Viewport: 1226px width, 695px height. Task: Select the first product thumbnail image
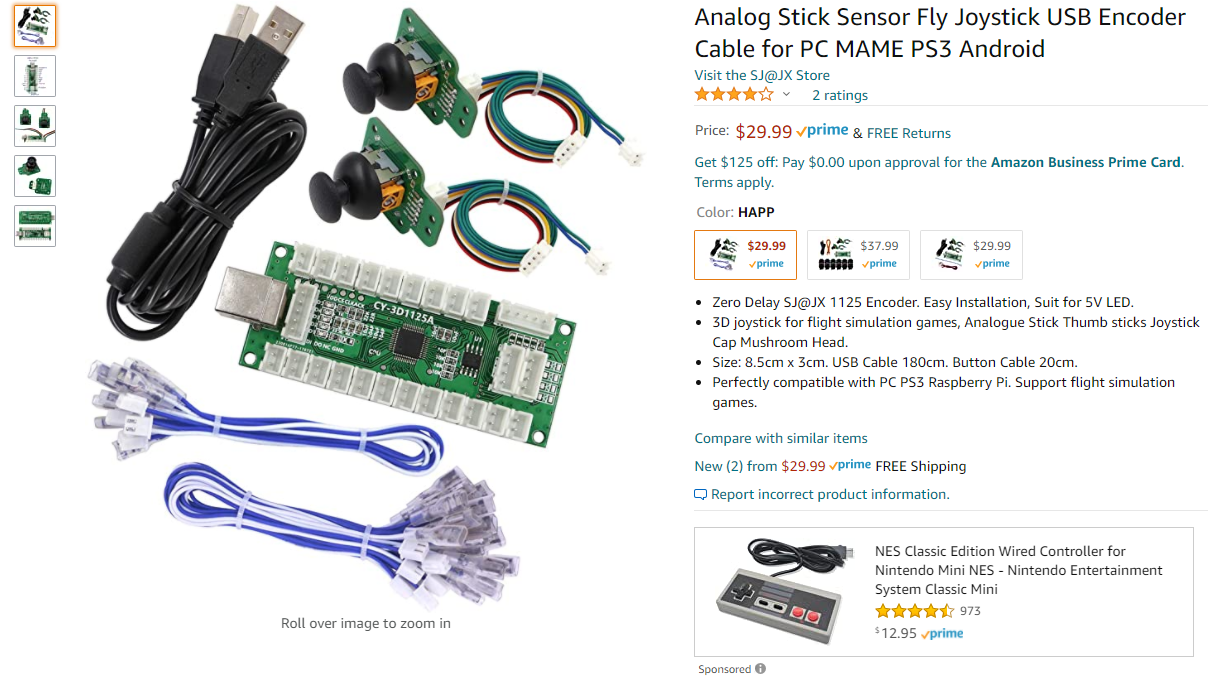click(35, 26)
